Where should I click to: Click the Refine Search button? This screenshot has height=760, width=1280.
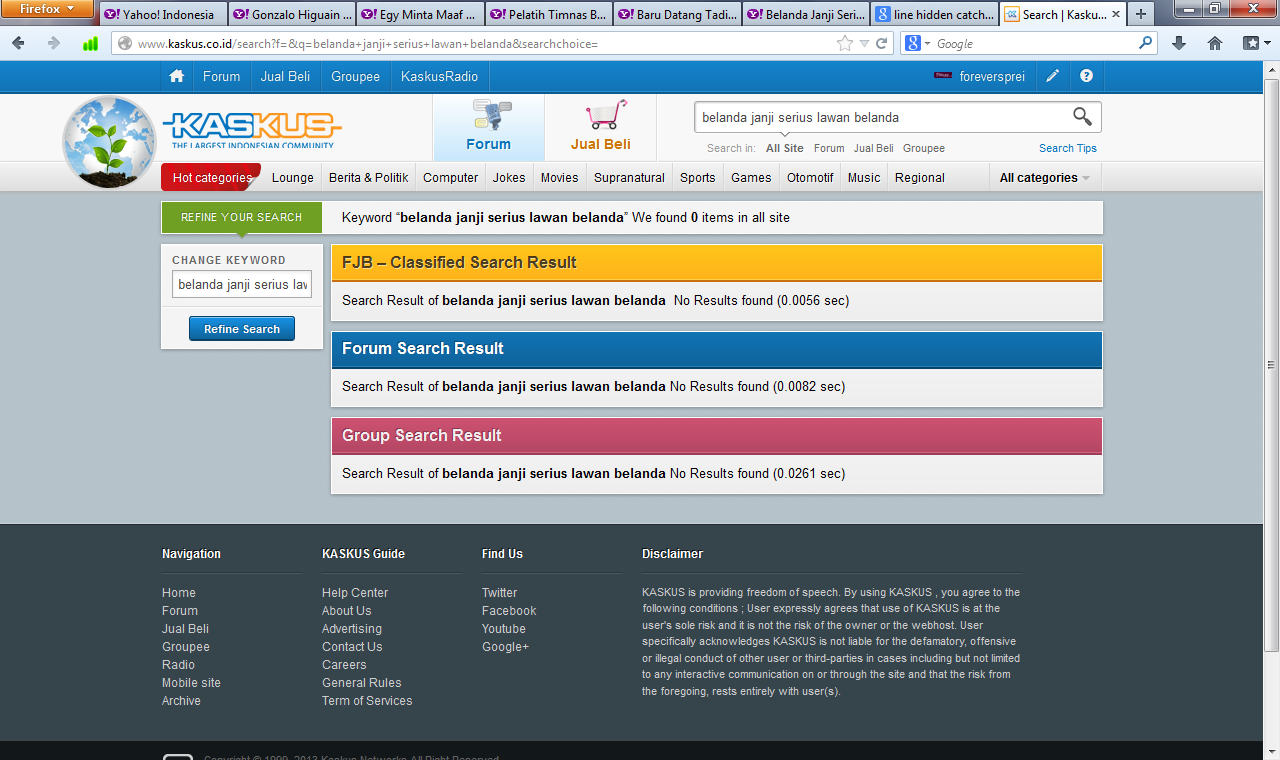point(242,329)
